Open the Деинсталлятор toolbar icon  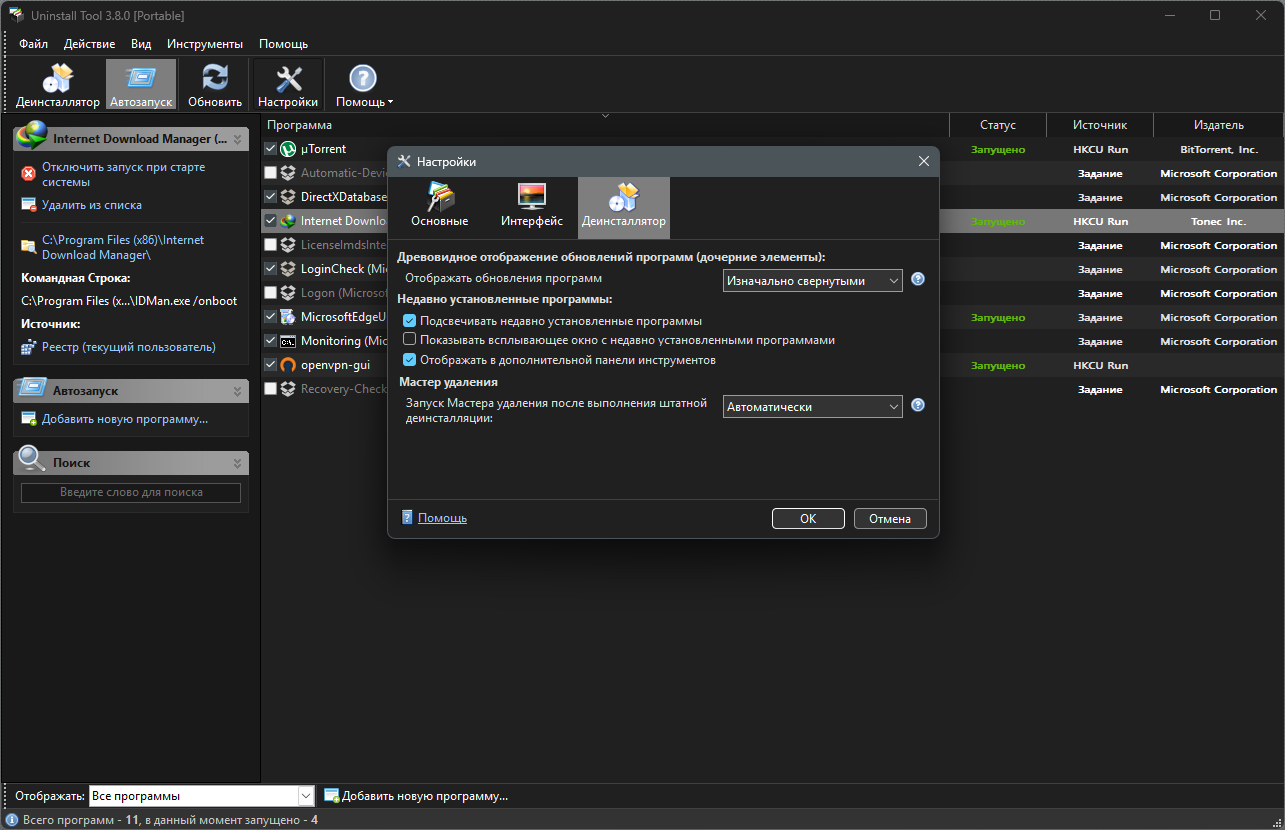tap(57, 79)
